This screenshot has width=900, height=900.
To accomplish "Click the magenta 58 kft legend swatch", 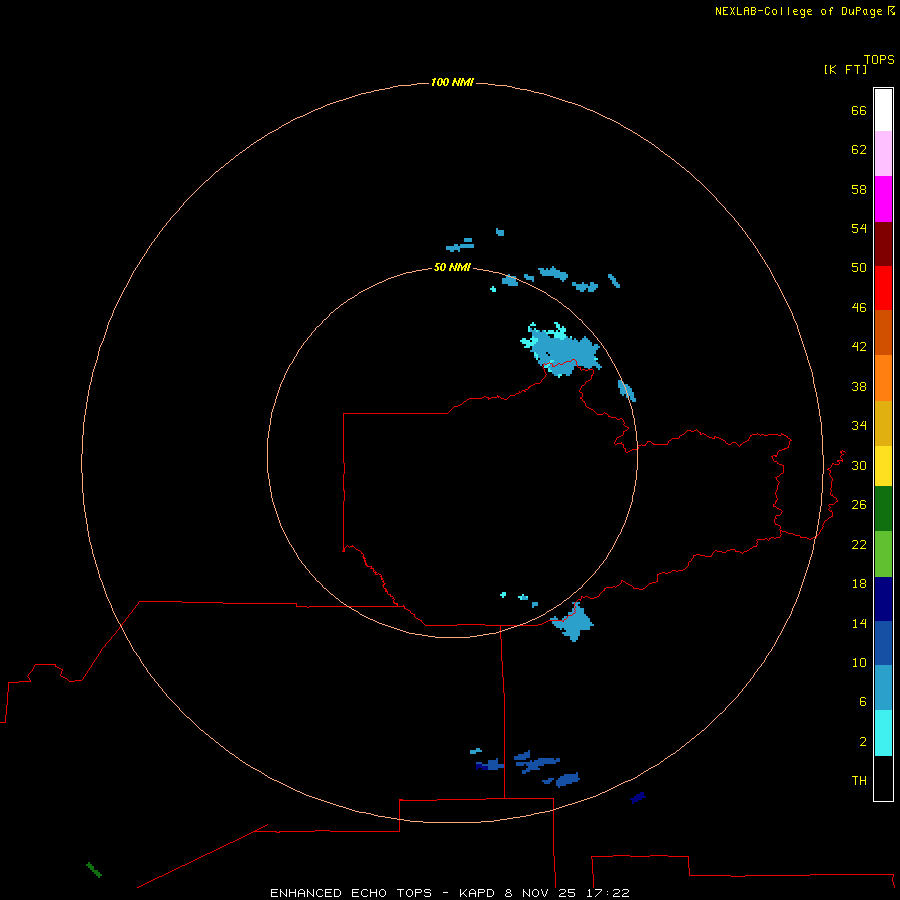I will (883, 199).
